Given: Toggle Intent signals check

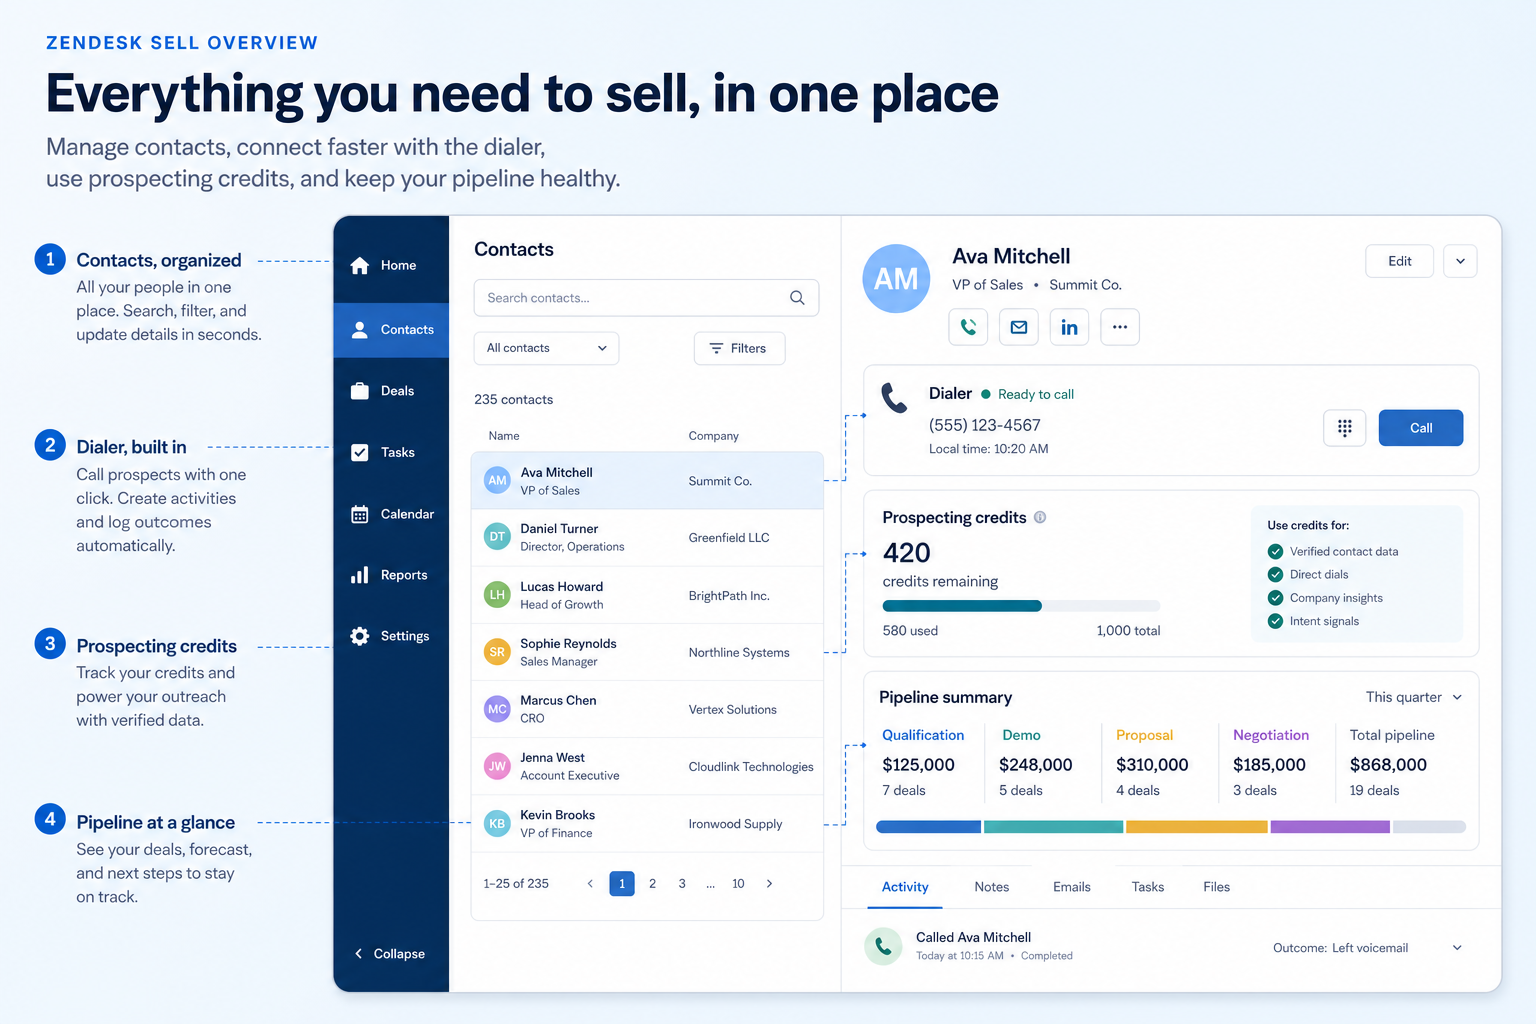Looking at the screenshot, I should [x=1275, y=621].
